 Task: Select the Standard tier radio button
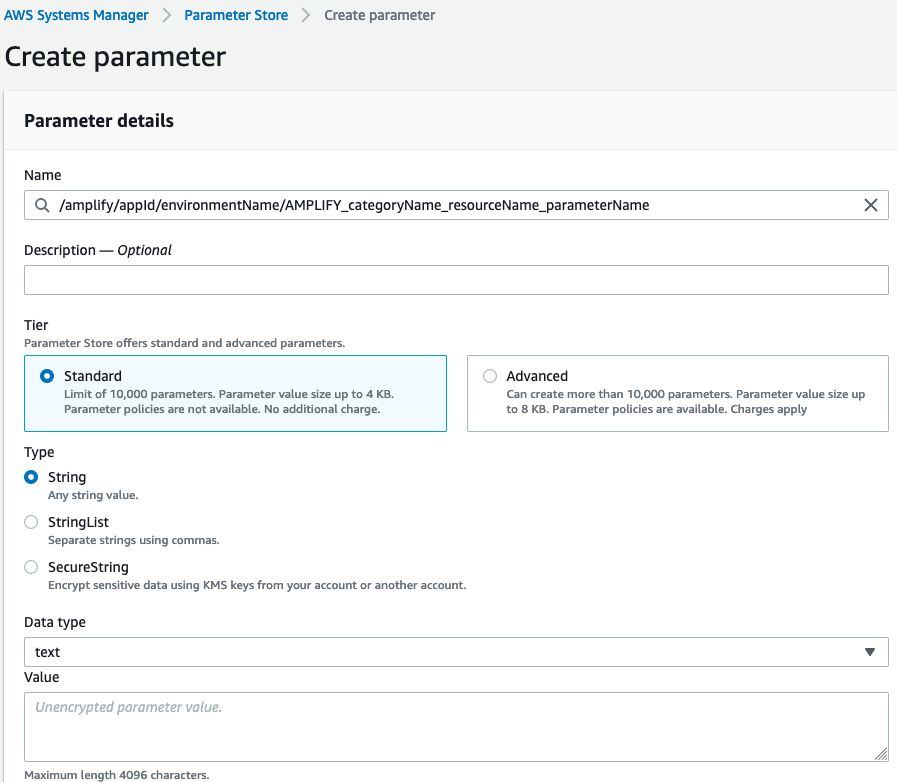pos(47,376)
